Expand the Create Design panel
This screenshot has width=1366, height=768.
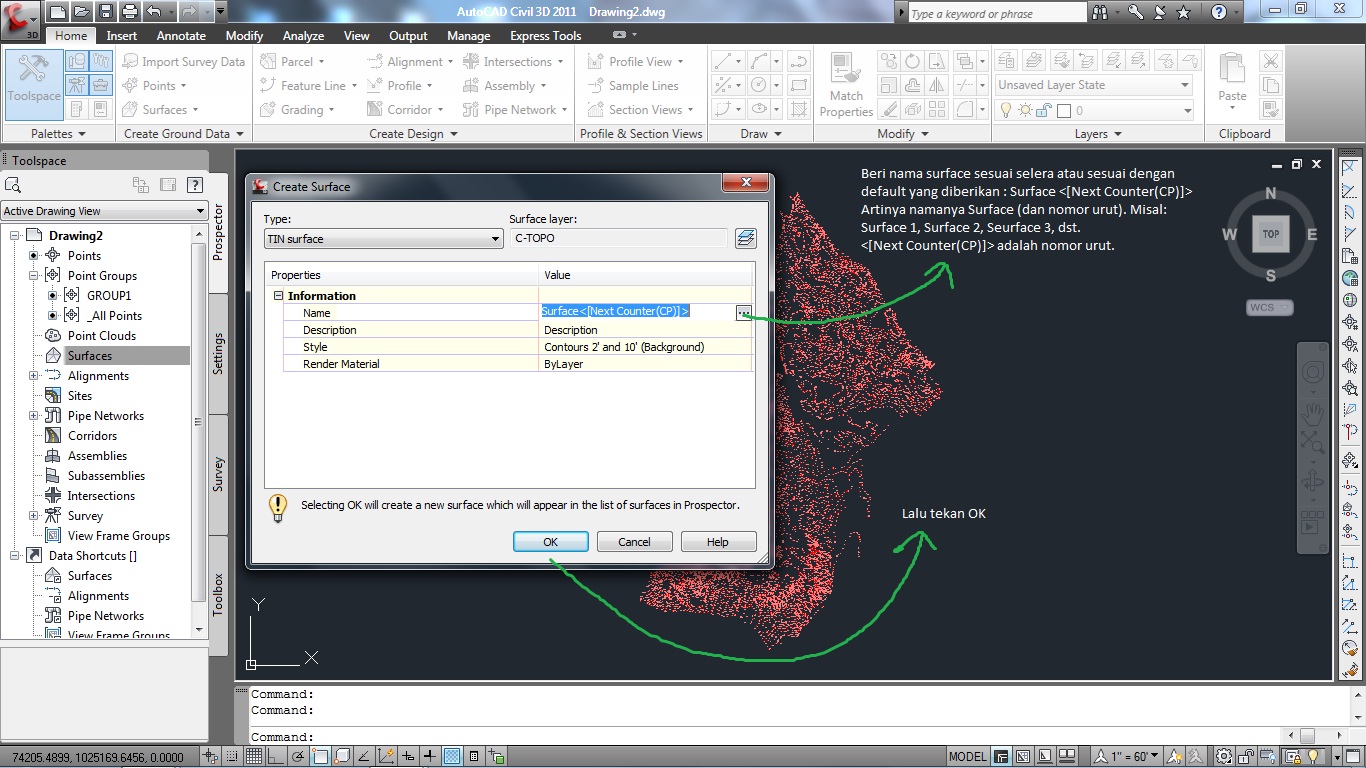point(413,134)
